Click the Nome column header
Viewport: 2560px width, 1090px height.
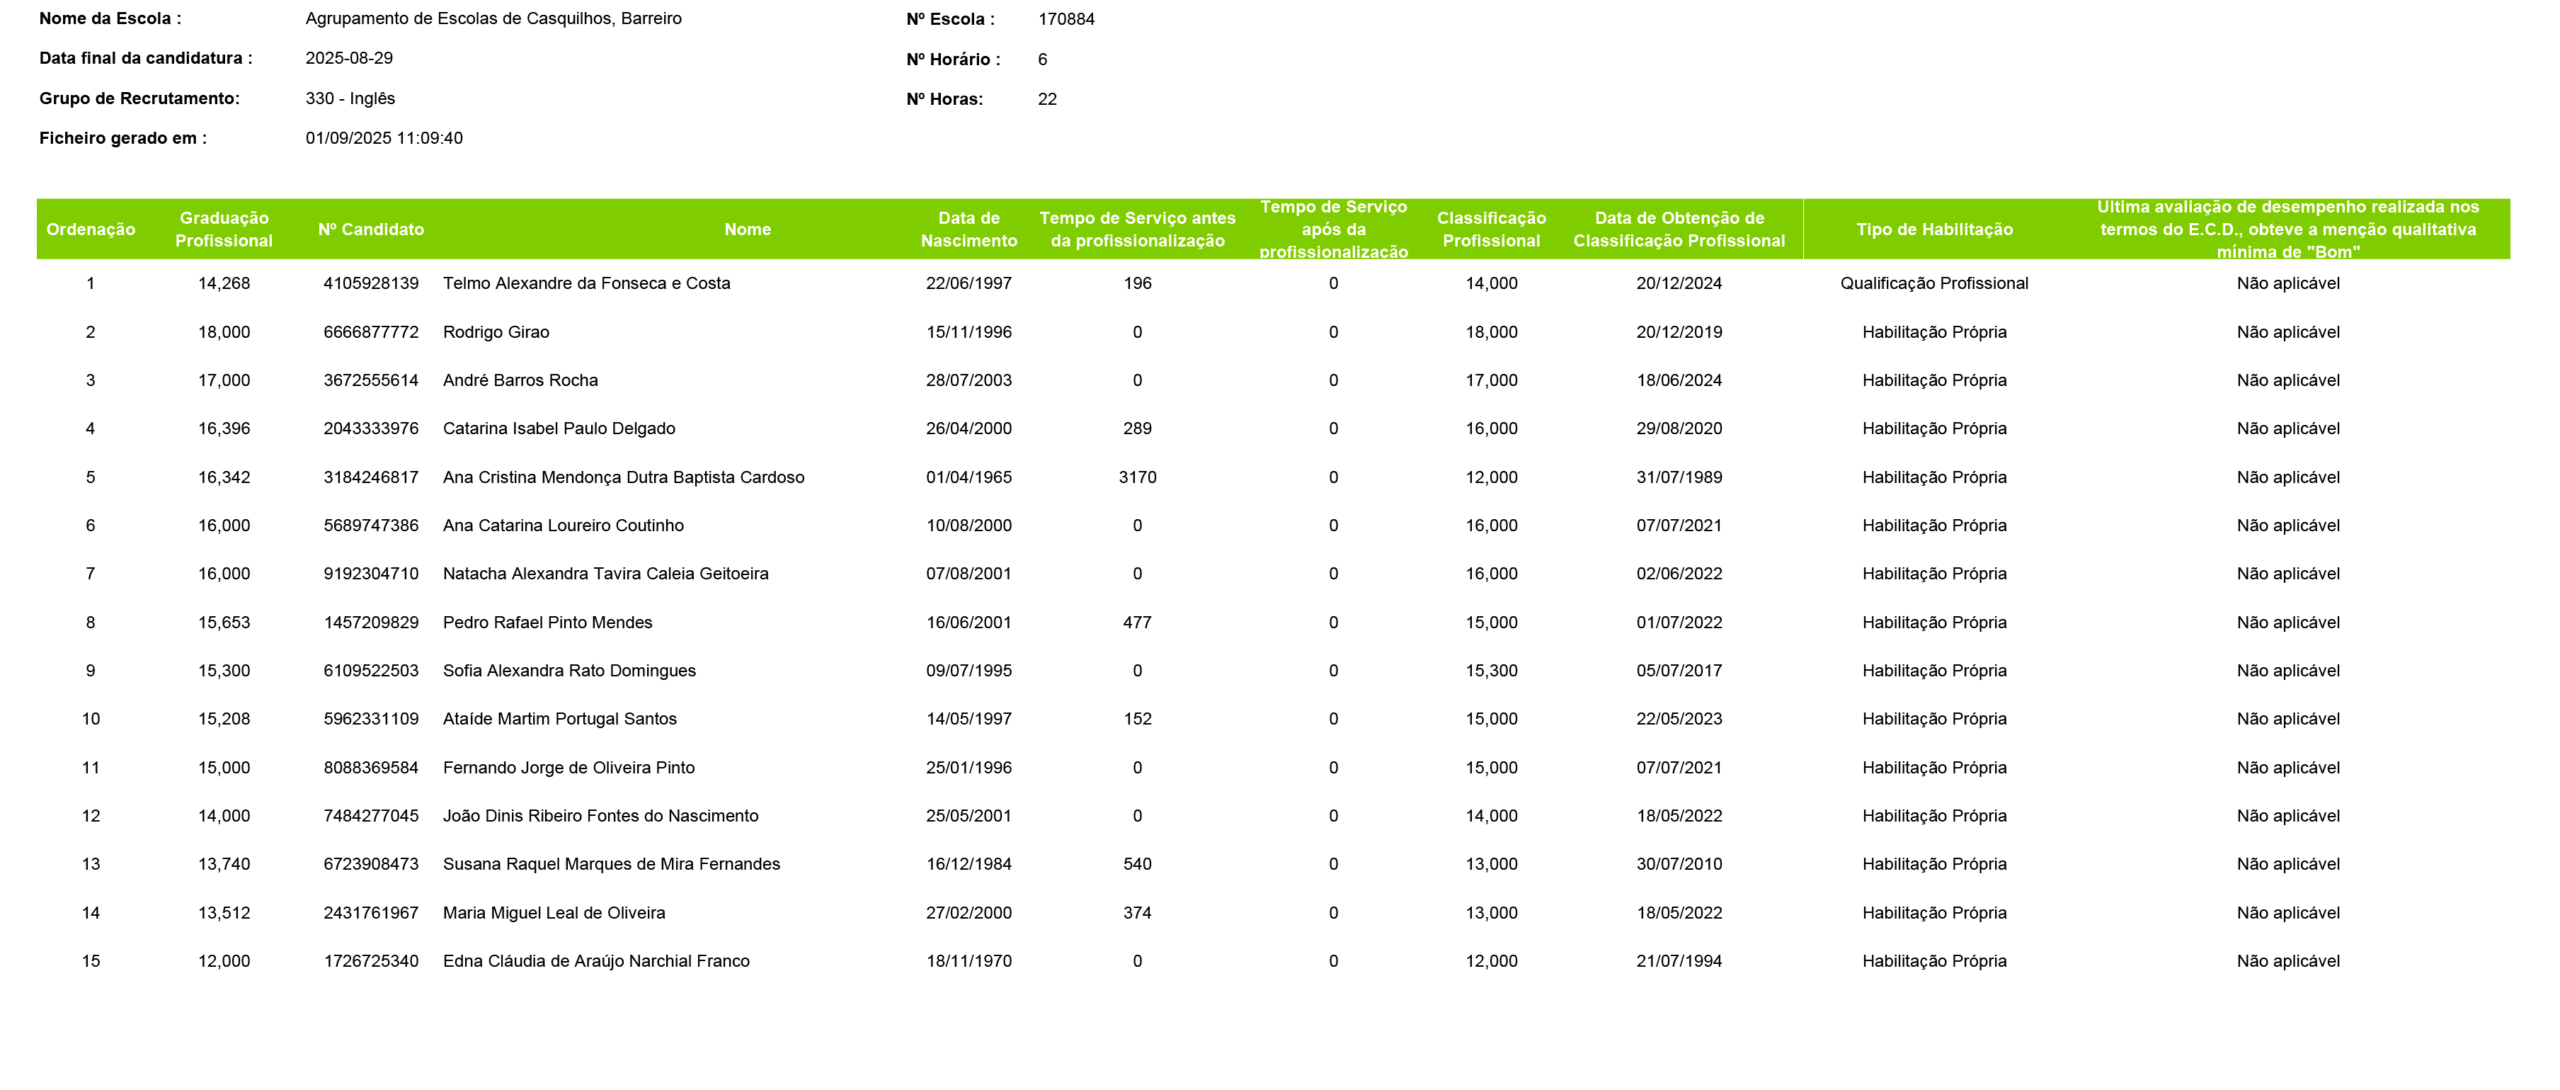[747, 229]
